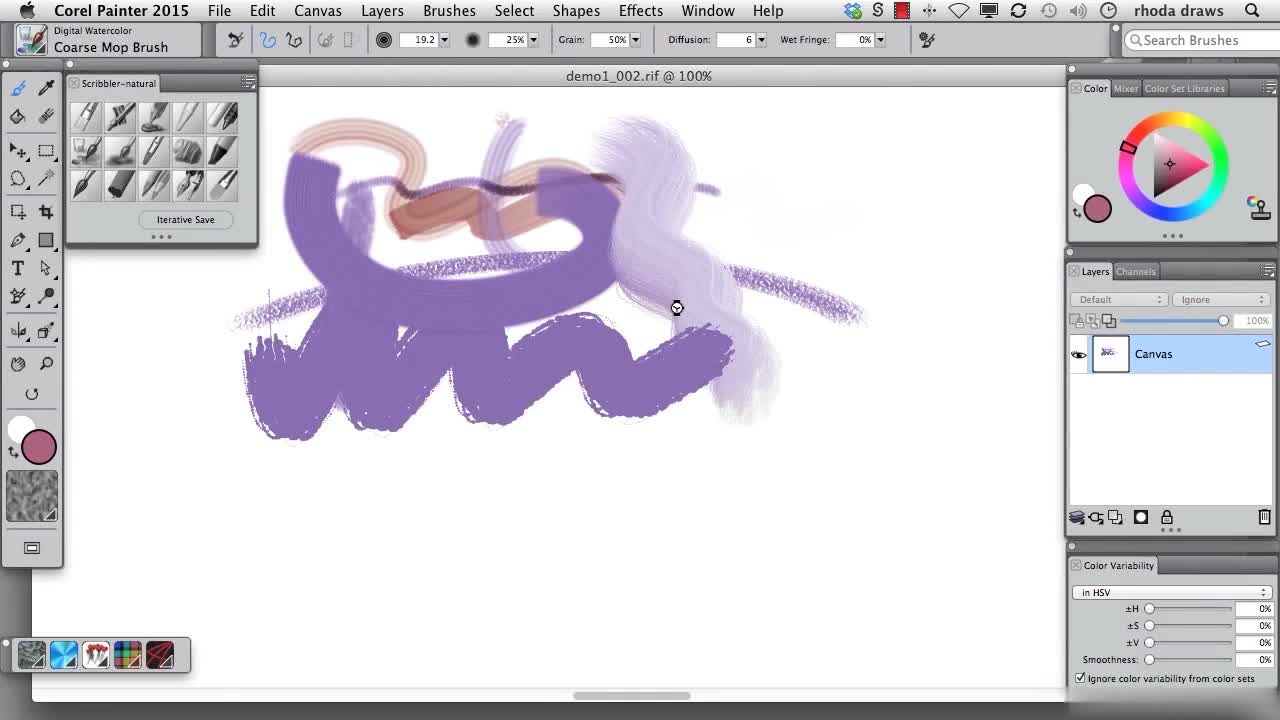This screenshot has height=720, width=1280.
Task: Click the Create Layer Mask icon
Action: click(x=1141, y=517)
